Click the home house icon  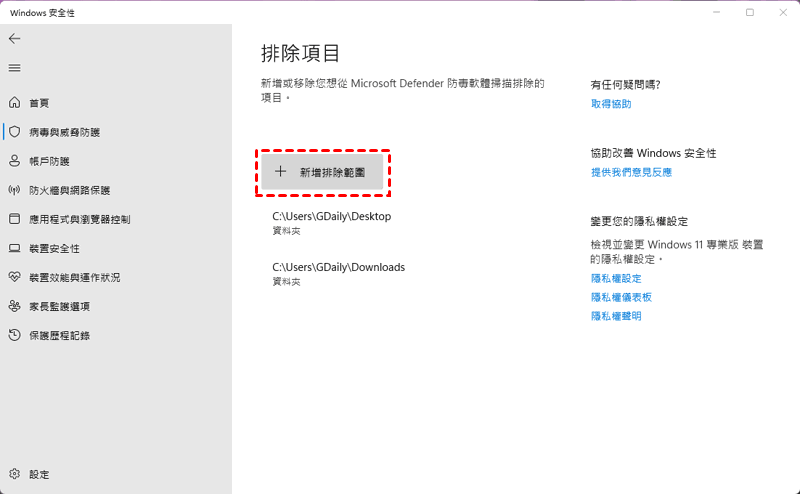[x=14, y=103]
